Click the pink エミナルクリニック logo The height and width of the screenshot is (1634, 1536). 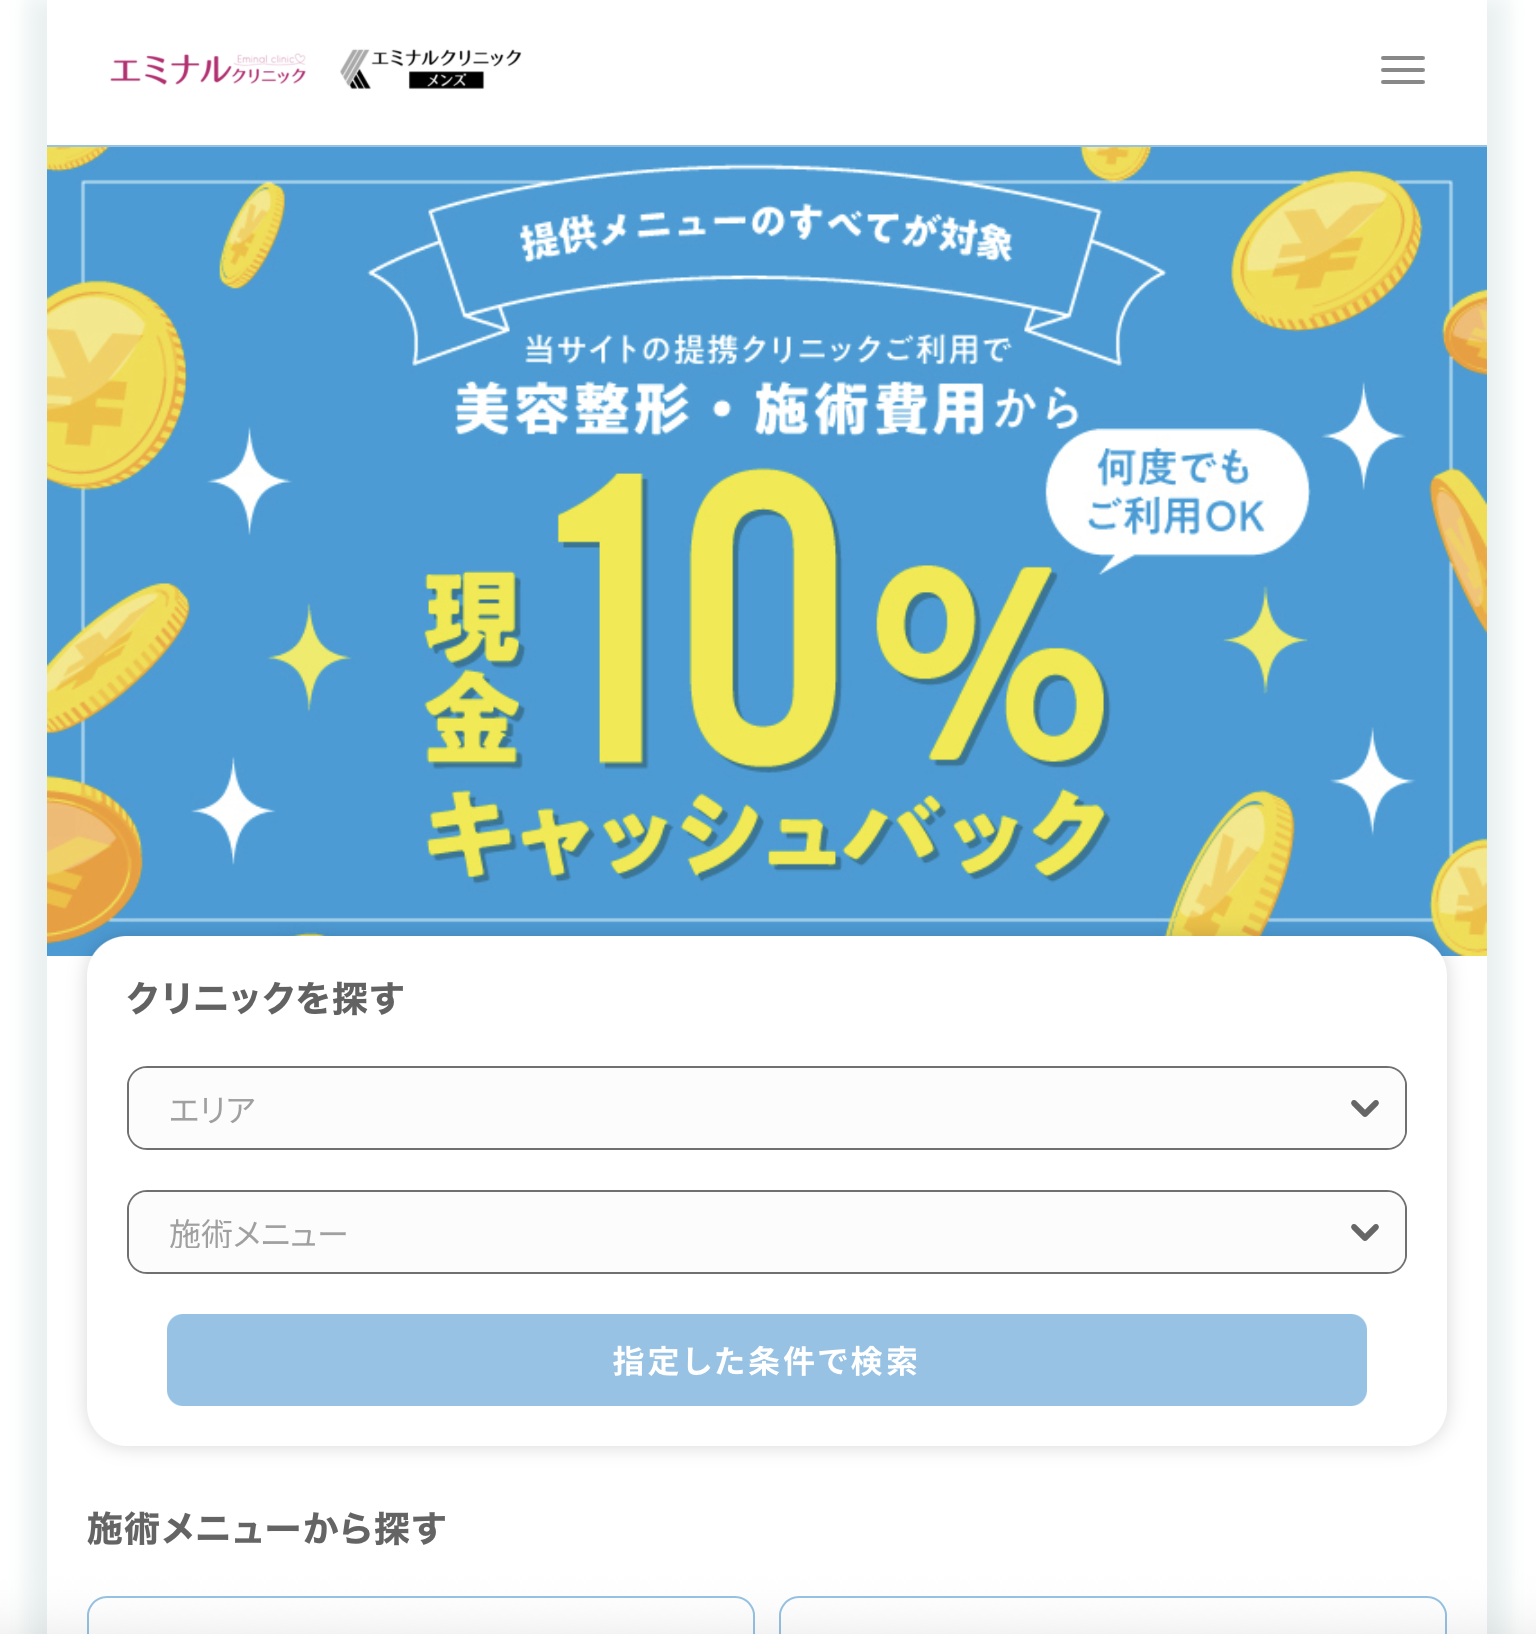pos(208,70)
